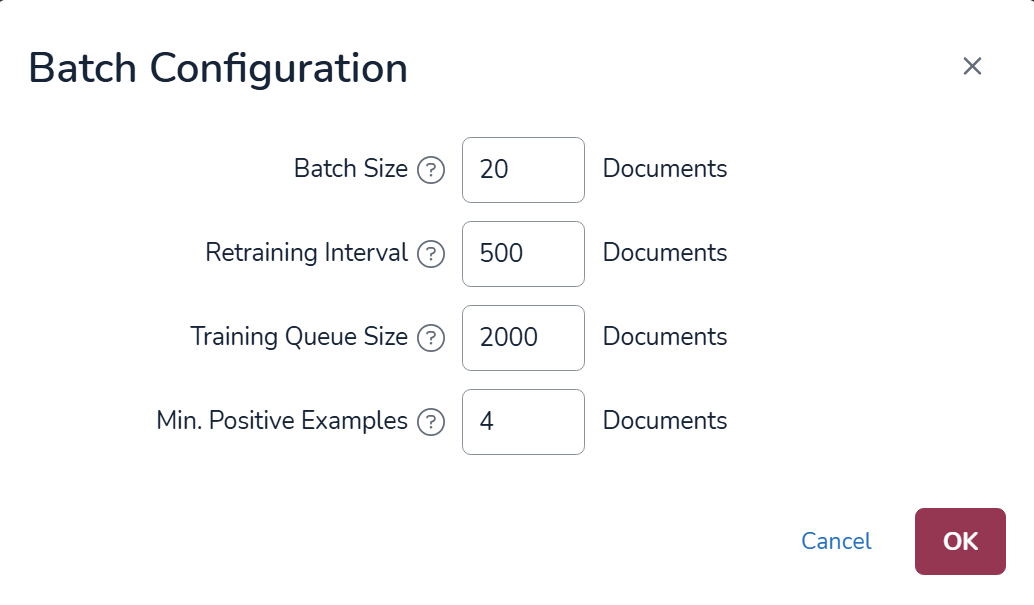Click the Batch Size input field

(x=523, y=170)
